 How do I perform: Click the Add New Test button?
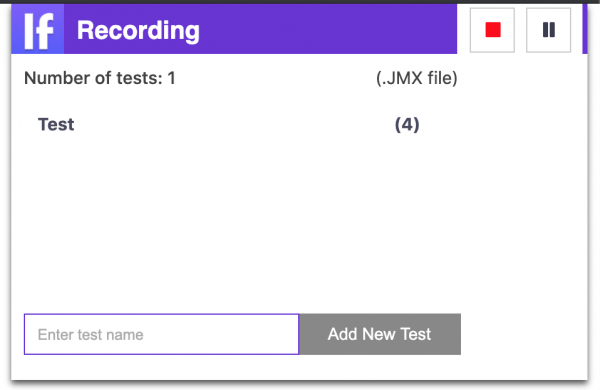tap(380, 334)
